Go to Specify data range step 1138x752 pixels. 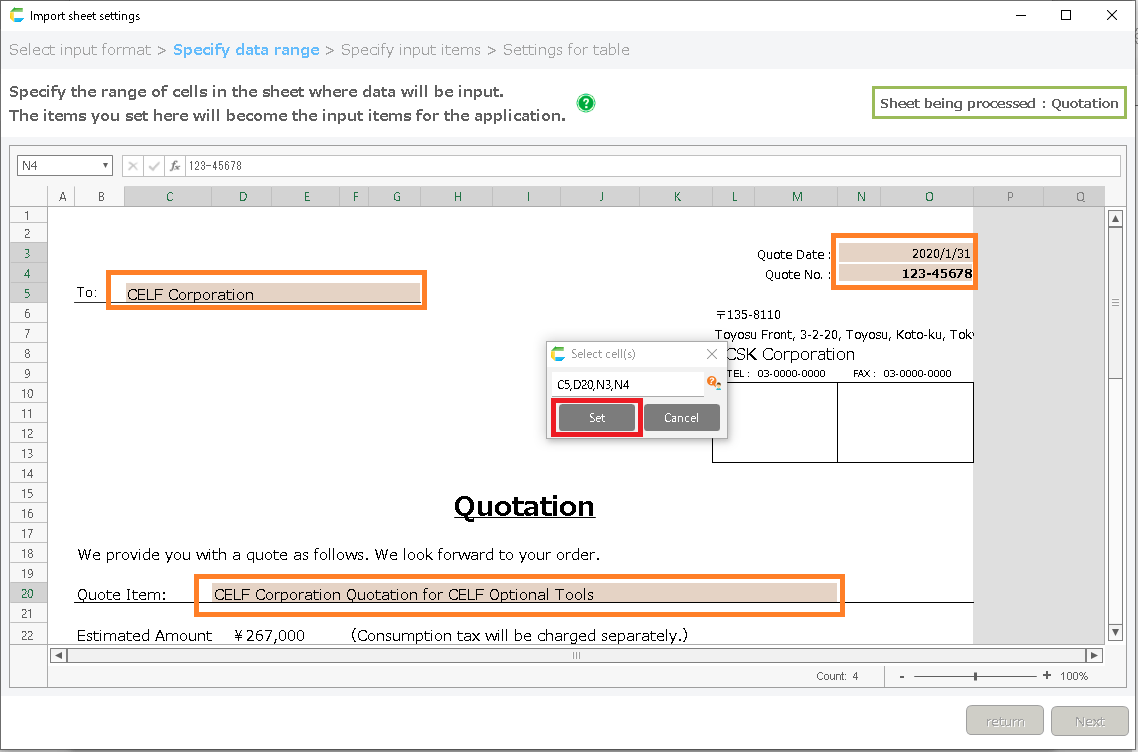coord(246,50)
